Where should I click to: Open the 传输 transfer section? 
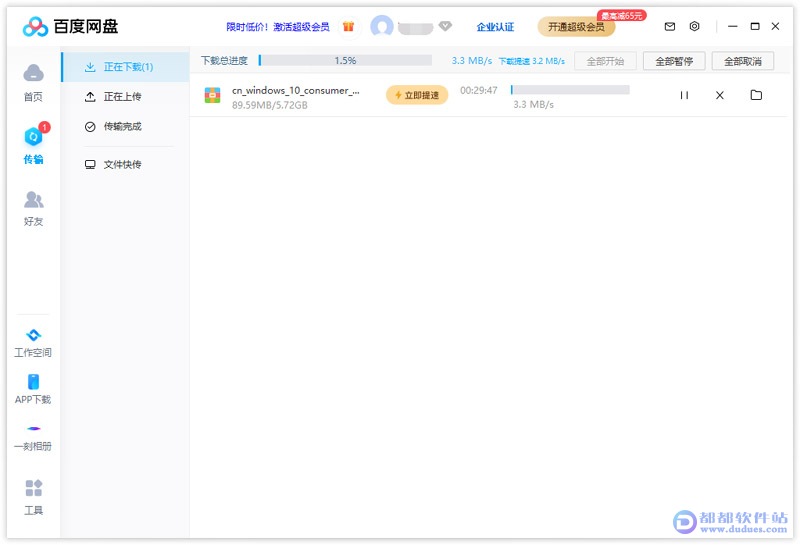(x=34, y=145)
